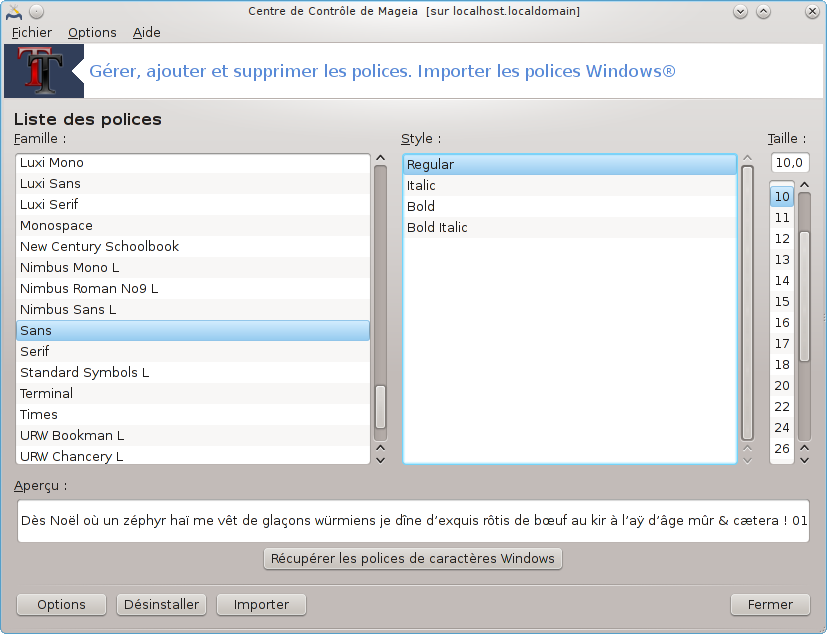Click the Mageia Control Center title bar icon

point(14,12)
